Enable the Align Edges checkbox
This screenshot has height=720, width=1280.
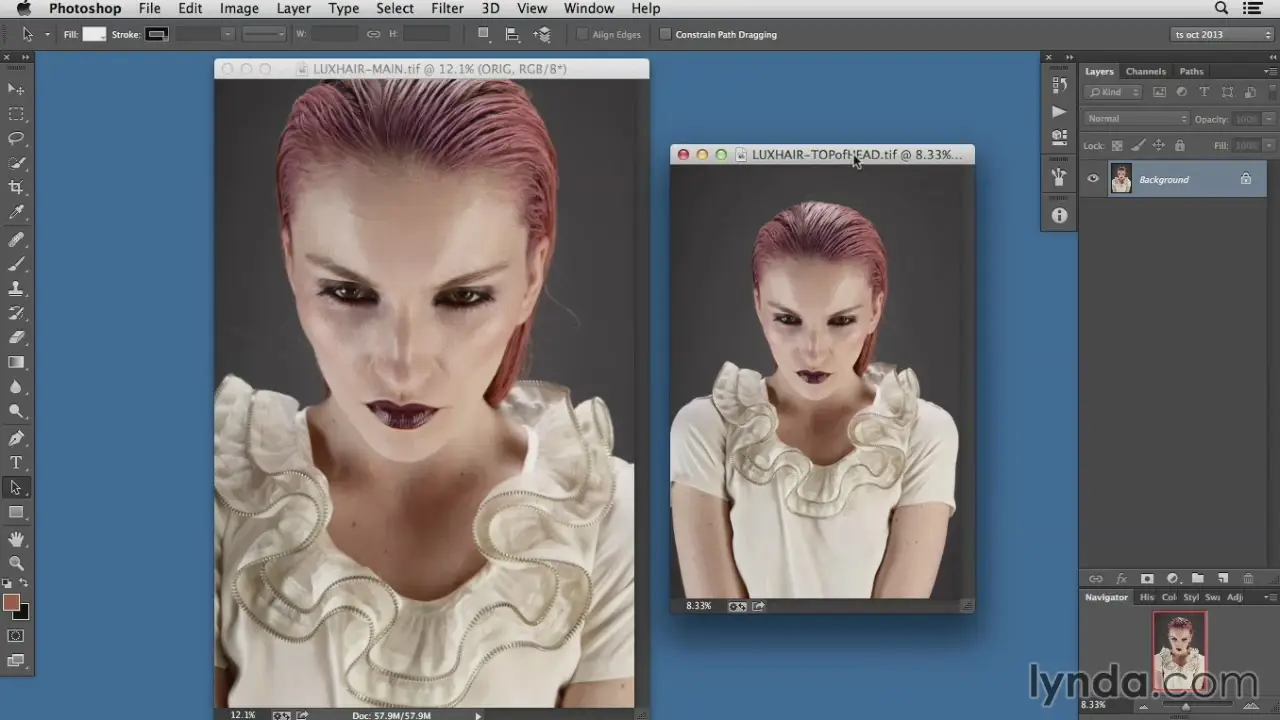[x=583, y=34]
